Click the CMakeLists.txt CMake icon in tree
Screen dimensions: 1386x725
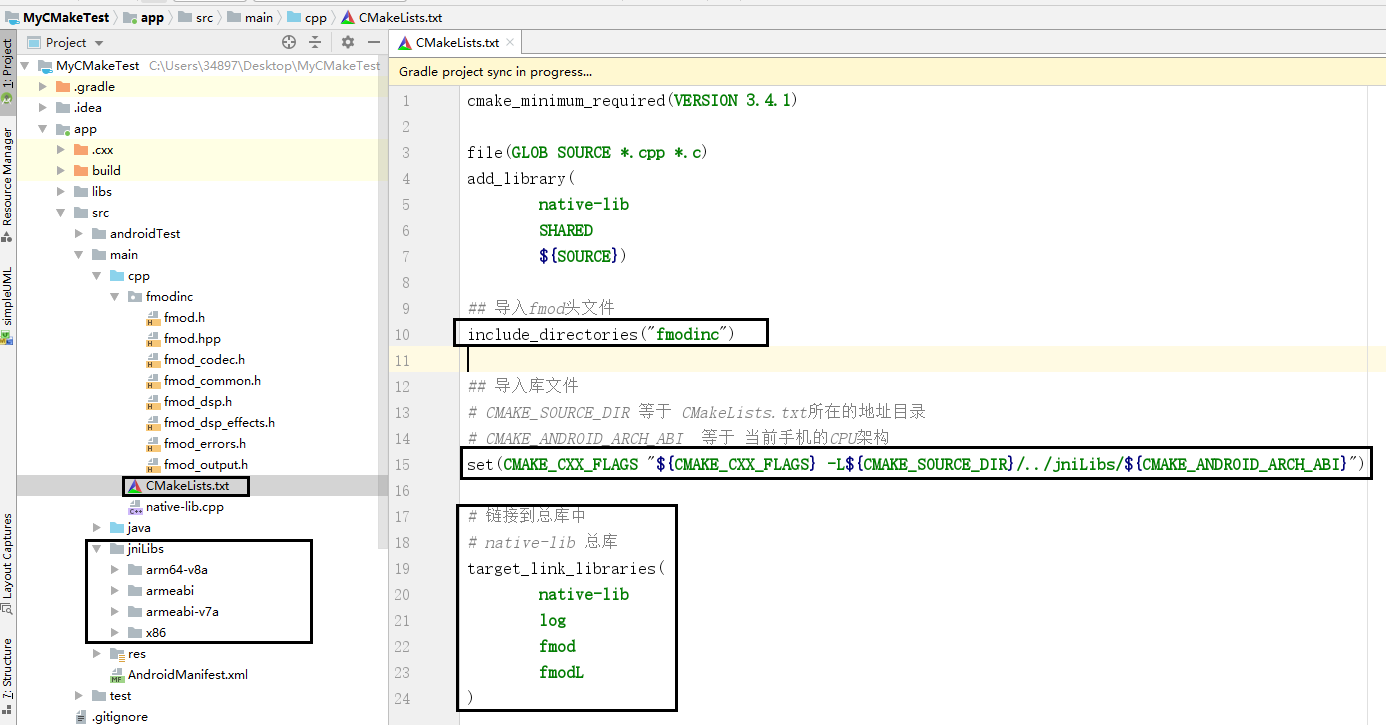click(134, 486)
